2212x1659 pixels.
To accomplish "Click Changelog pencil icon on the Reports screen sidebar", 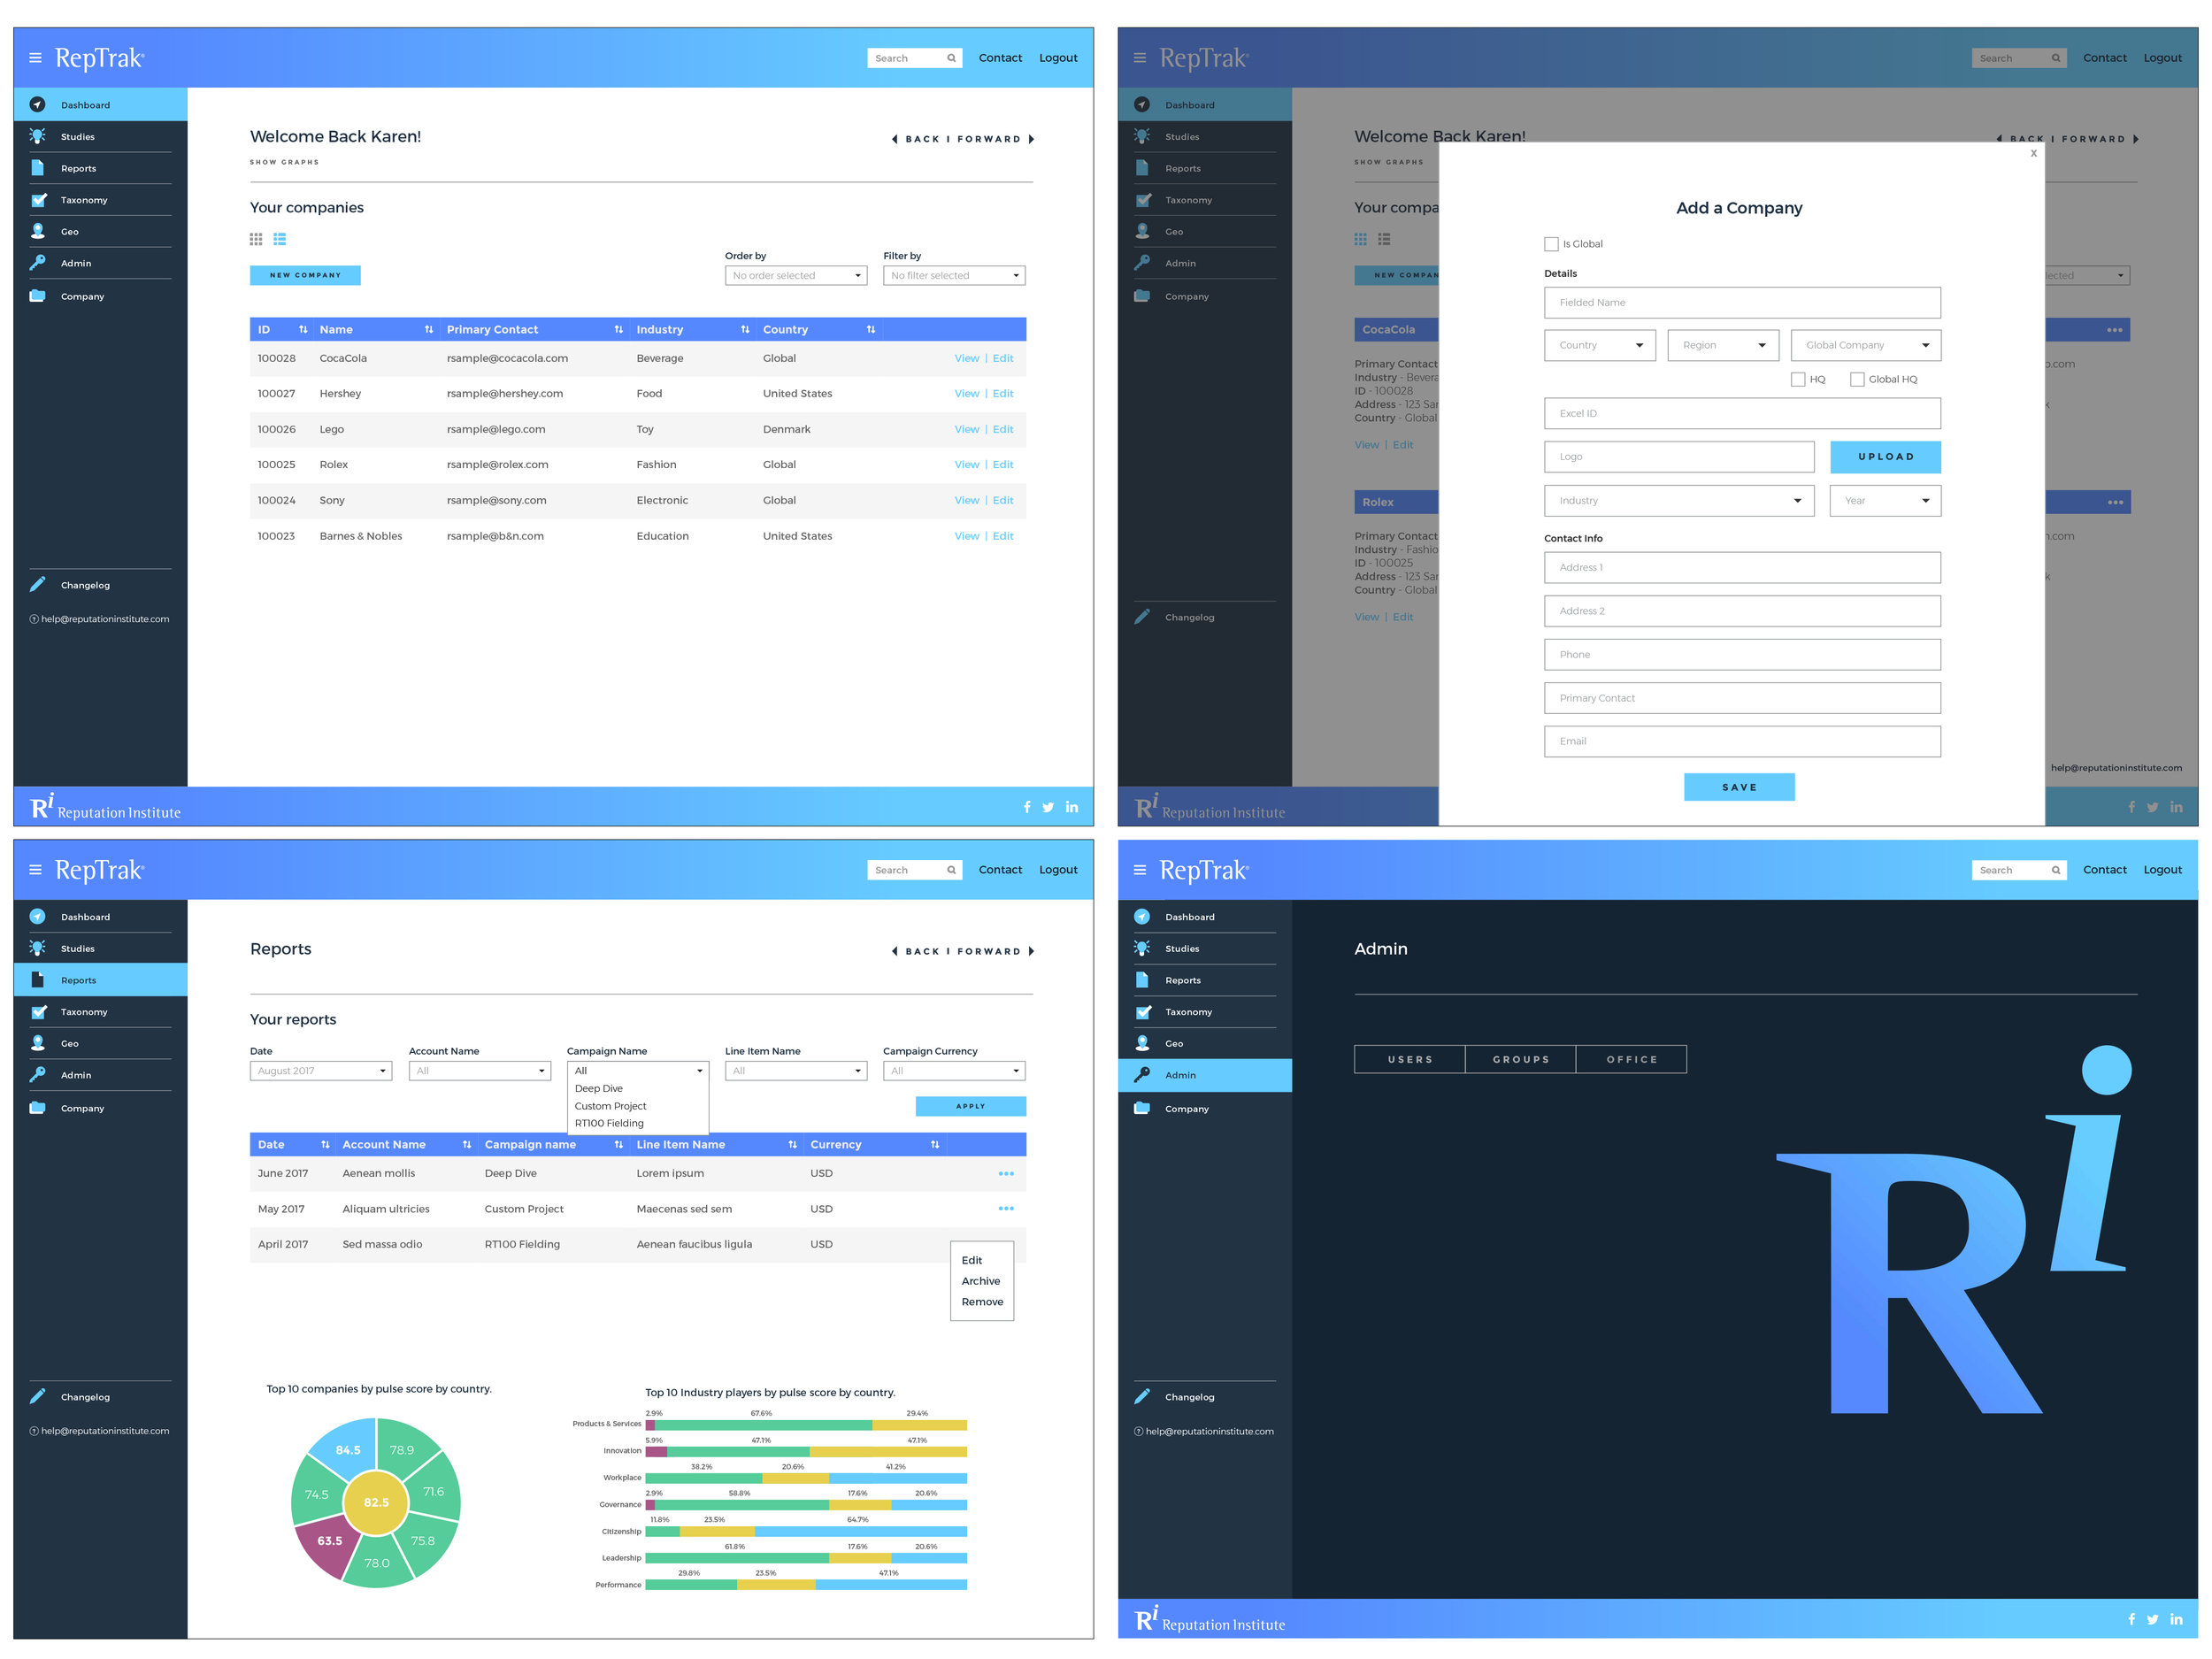I will pyautogui.click(x=37, y=1396).
